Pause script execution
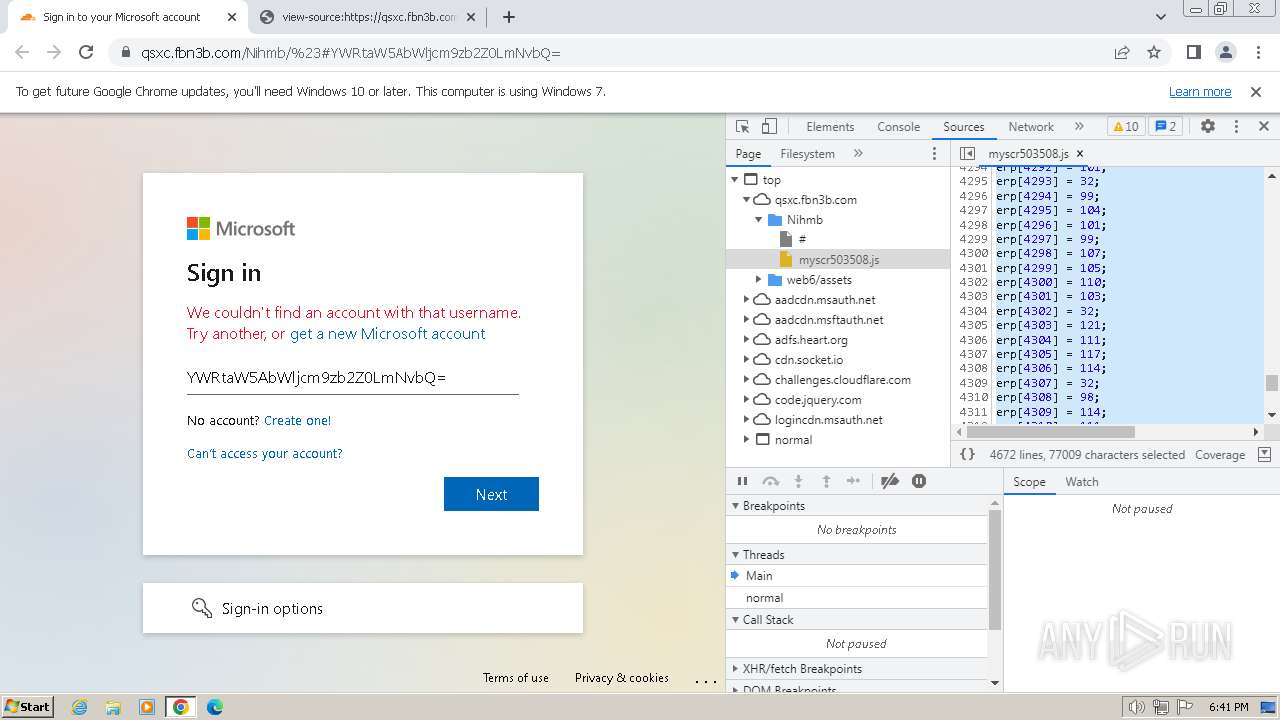This screenshot has height=720, width=1280. [743, 481]
